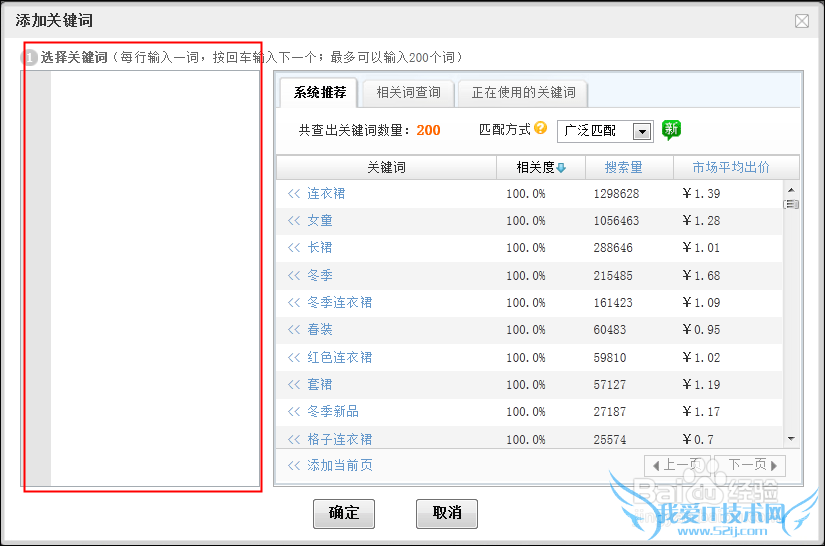Sort by the 搜索量 column header
The height and width of the screenshot is (546, 825).
pyautogui.click(x=623, y=167)
